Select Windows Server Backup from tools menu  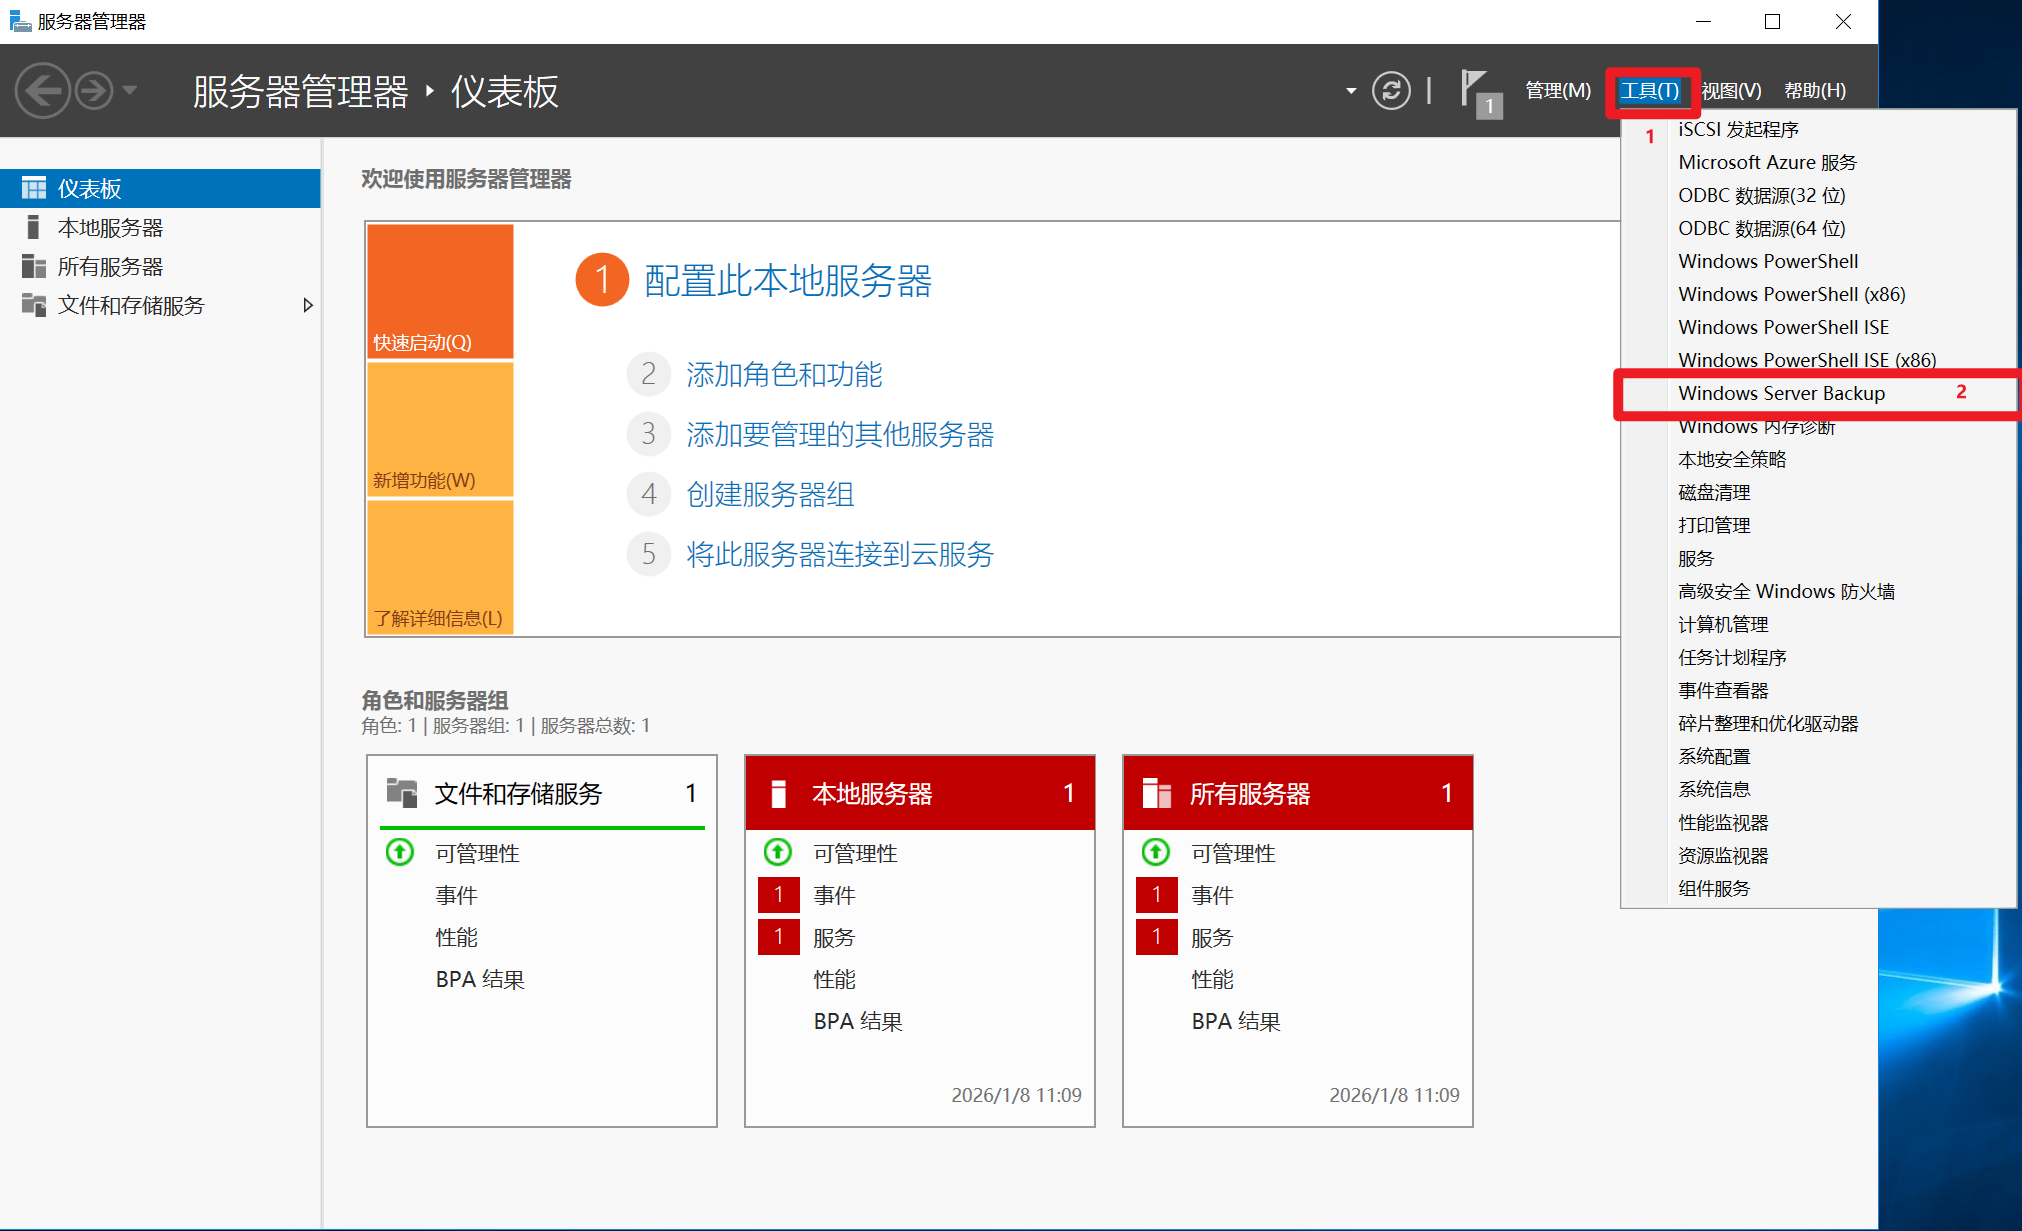click(x=1781, y=394)
